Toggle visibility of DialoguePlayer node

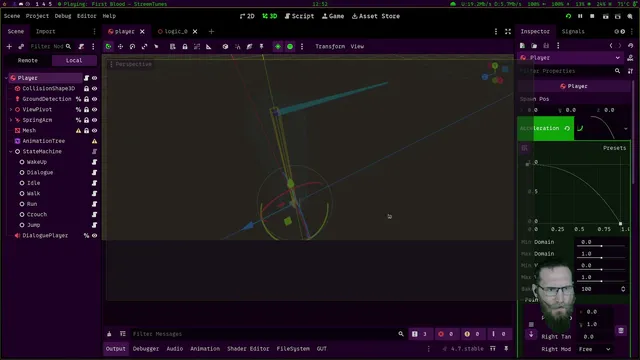coord(94,236)
